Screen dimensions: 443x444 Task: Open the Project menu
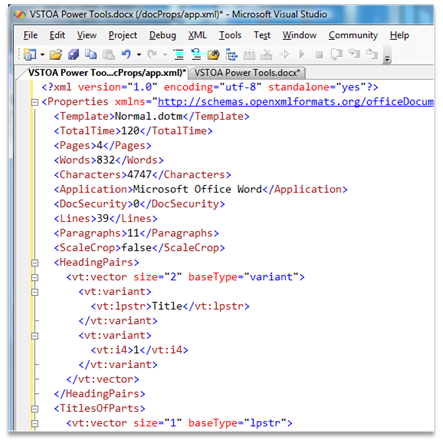coord(123,35)
